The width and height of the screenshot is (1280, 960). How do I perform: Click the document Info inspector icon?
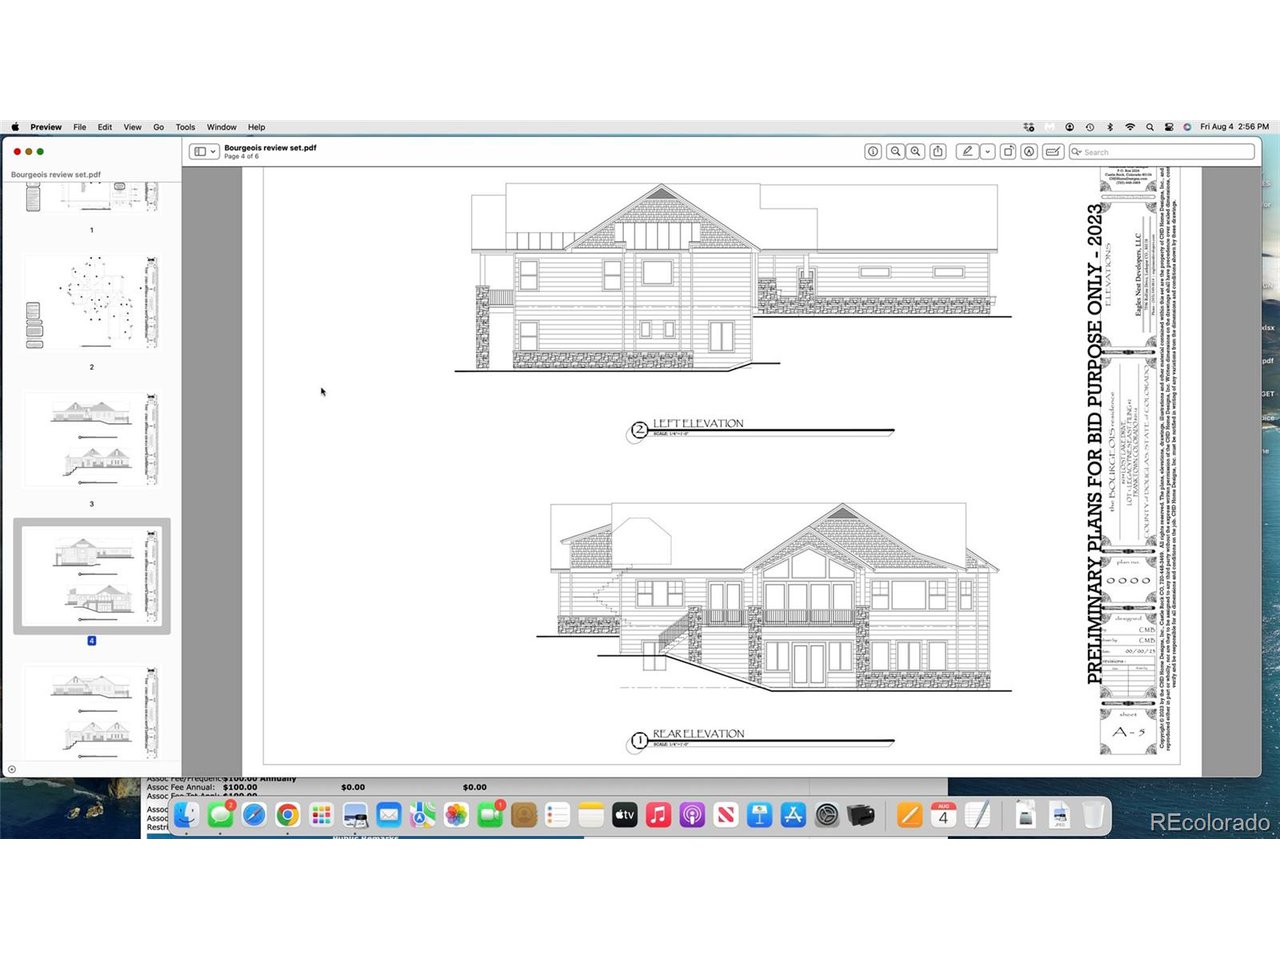tap(873, 152)
